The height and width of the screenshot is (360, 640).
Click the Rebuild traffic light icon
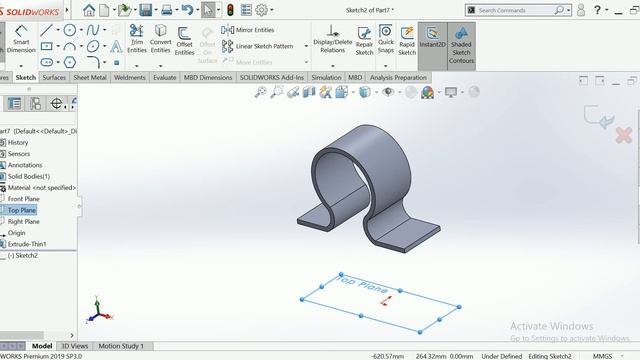(x=230, y=10)
